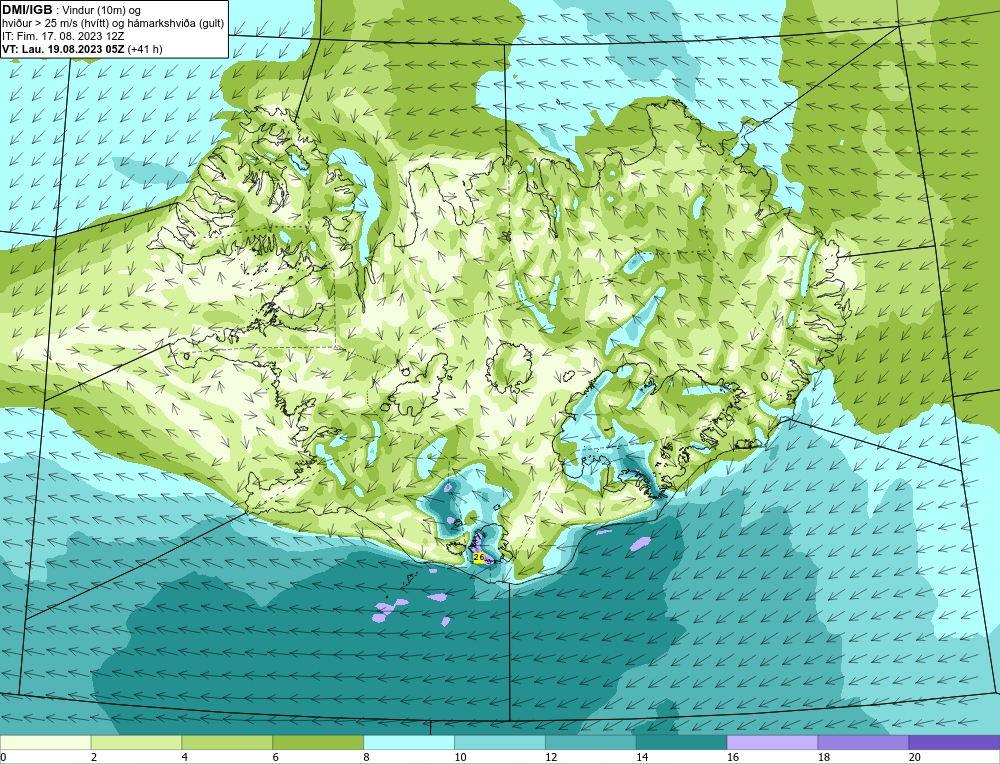Viewport: 1000px width, 764px height.
Task: Click the 'hviður > 25 m/s (hvítt)' legend line
Action: click(x=113, y=23)
